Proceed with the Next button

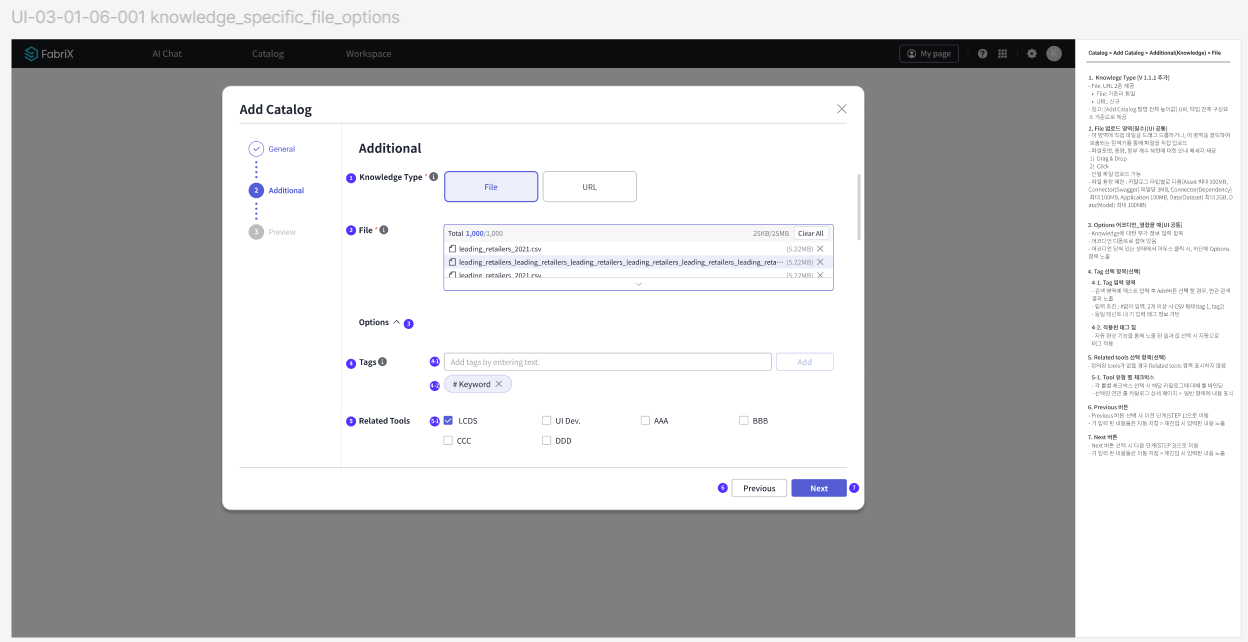[x=819, y=488]
